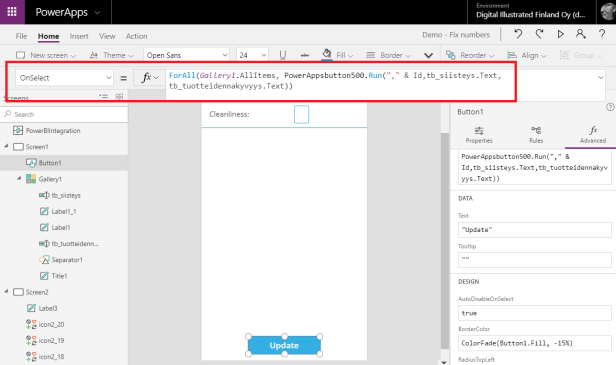Open the help question mark icon
The image size is (616, 365).
(602, 34)
